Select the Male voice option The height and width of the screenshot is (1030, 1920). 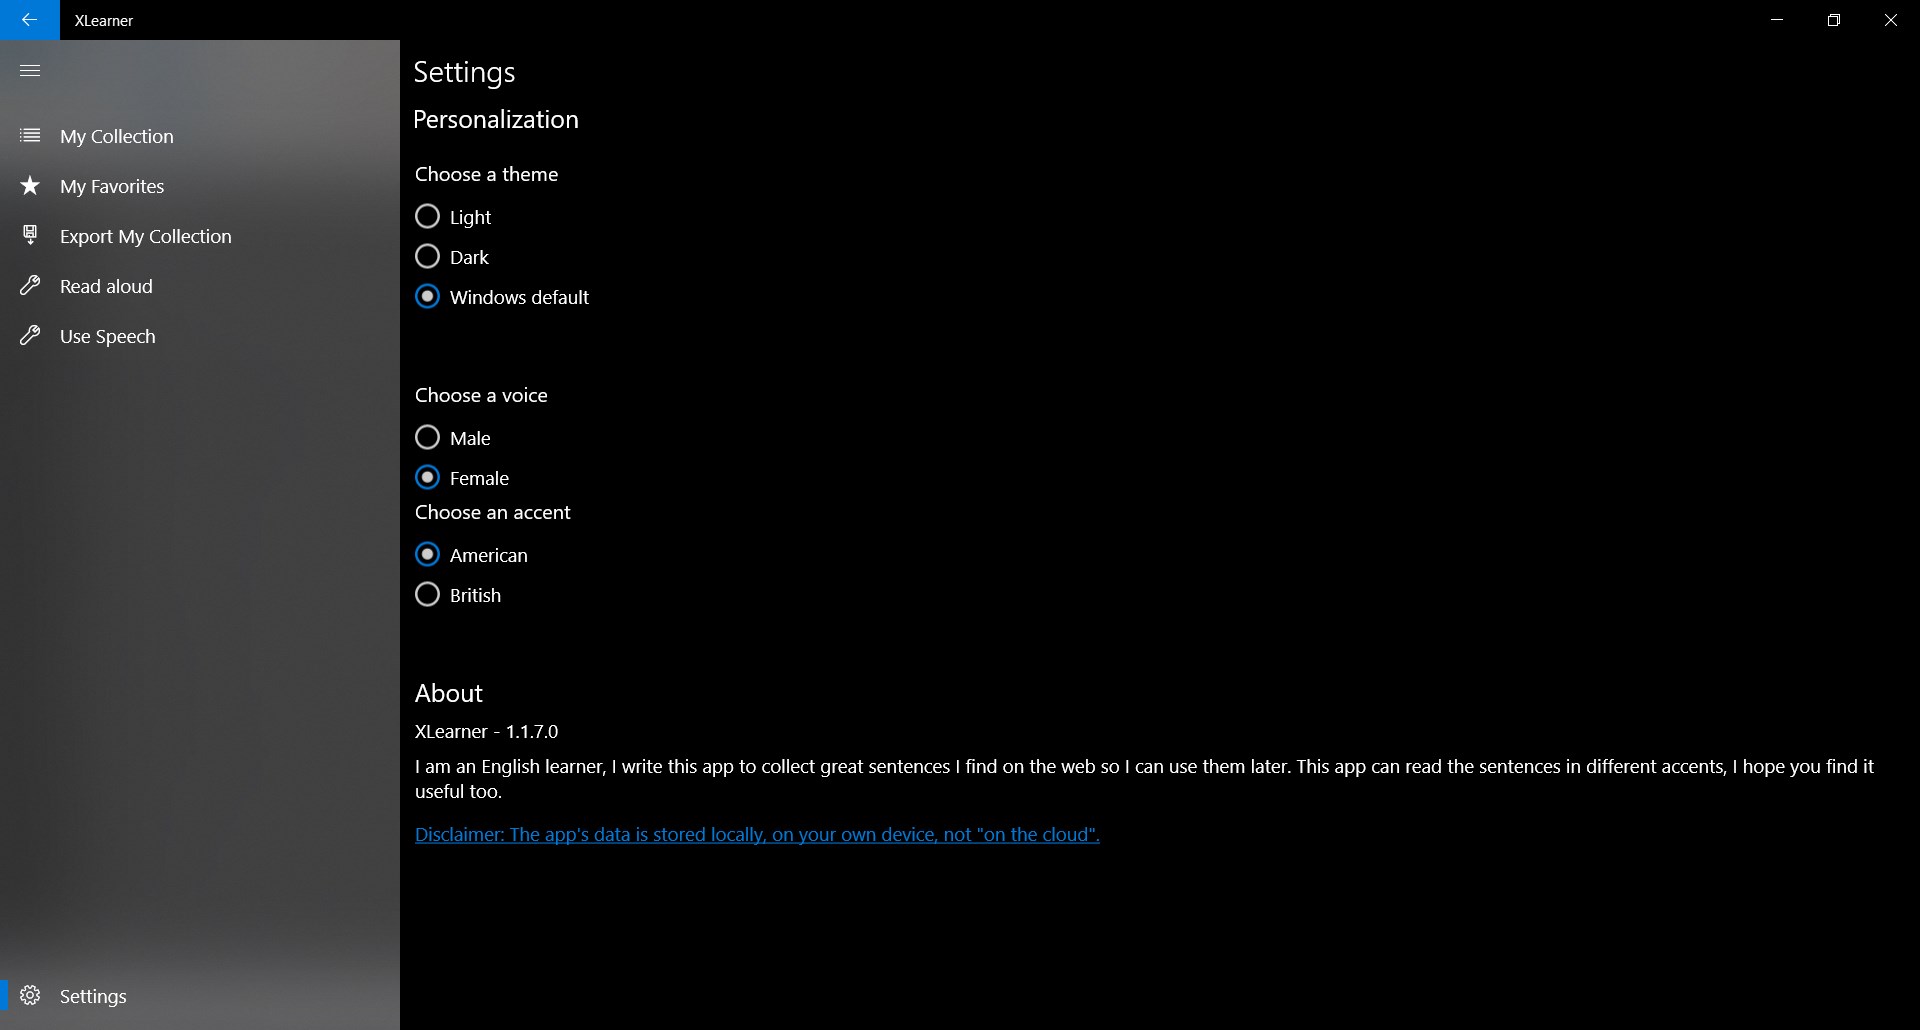[428, 438]
